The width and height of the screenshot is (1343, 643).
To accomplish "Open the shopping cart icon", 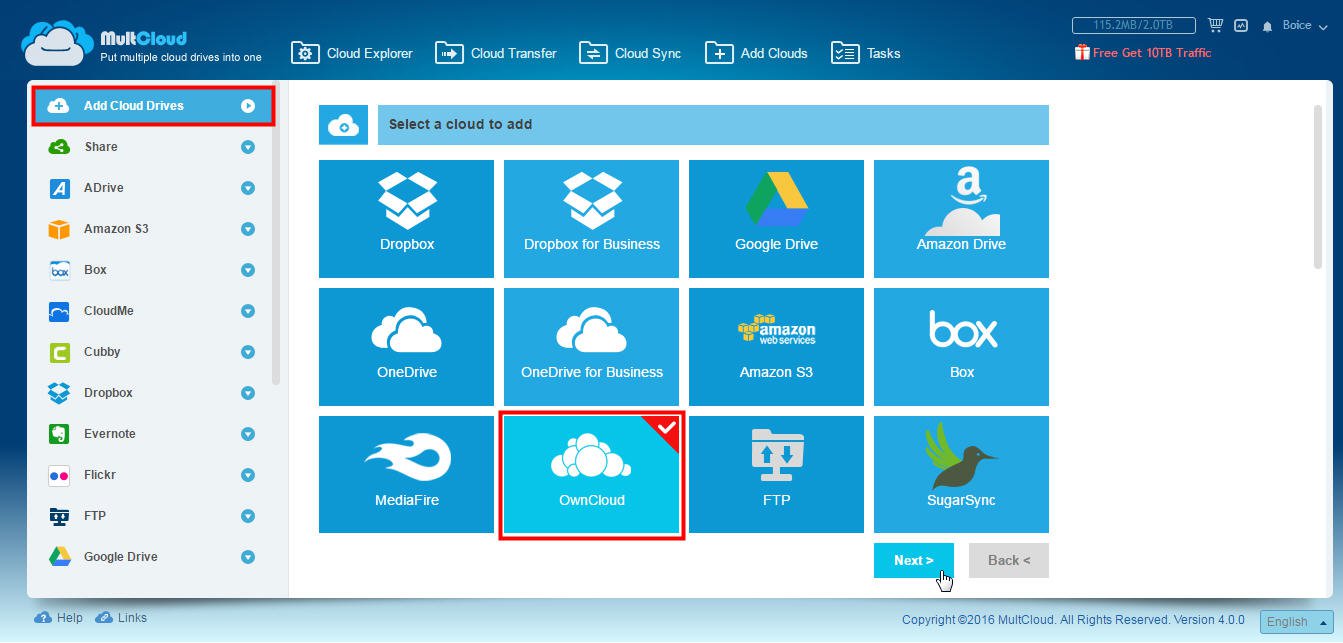I will point(1216,25).
